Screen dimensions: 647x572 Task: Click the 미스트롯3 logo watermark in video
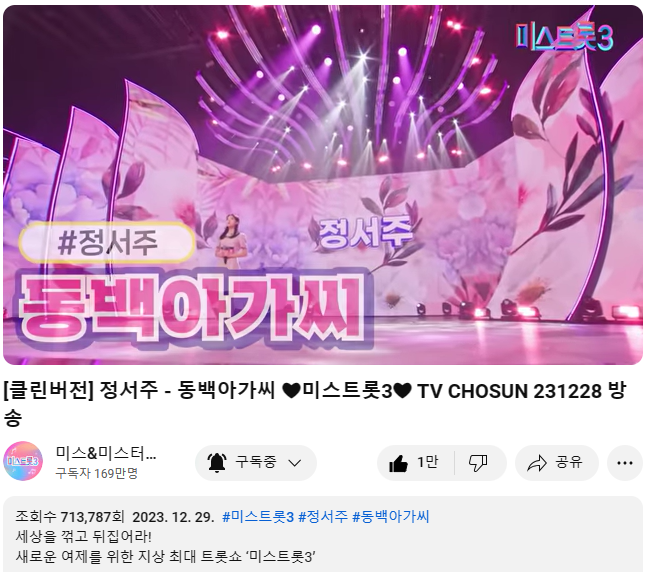(564, 38)
